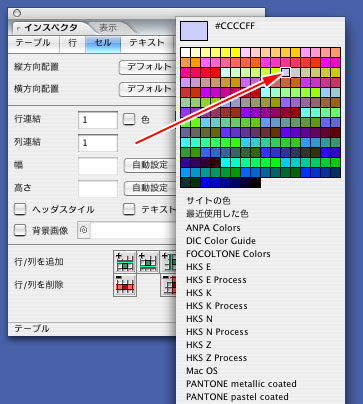Viewport: 363px width, 404px height.
Task: Select the plain HKS K entry
Action: pyautogui.click(x=199, y=293)
